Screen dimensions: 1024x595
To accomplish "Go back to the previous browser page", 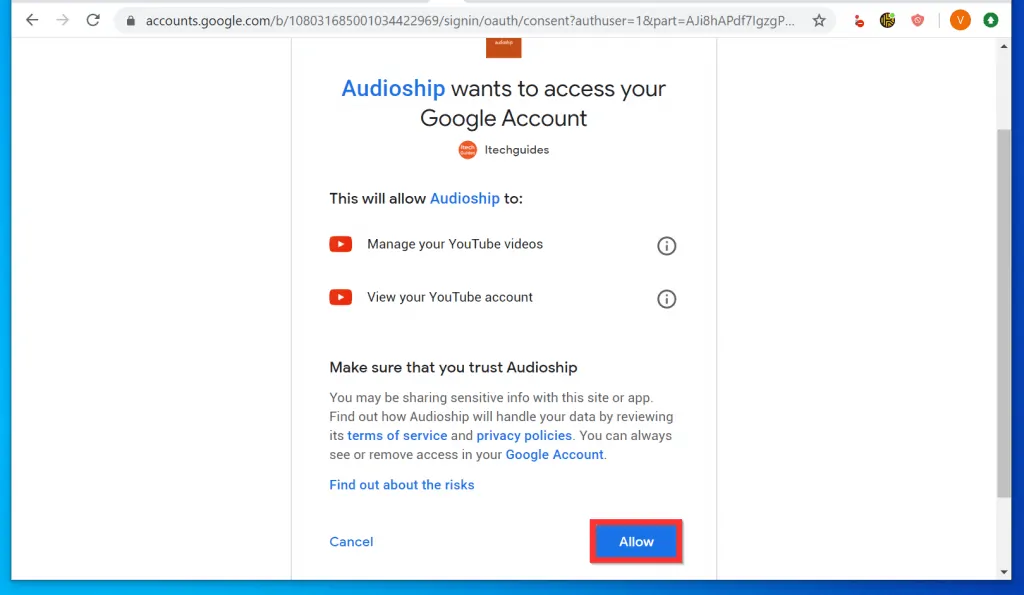I will point(32,20).
